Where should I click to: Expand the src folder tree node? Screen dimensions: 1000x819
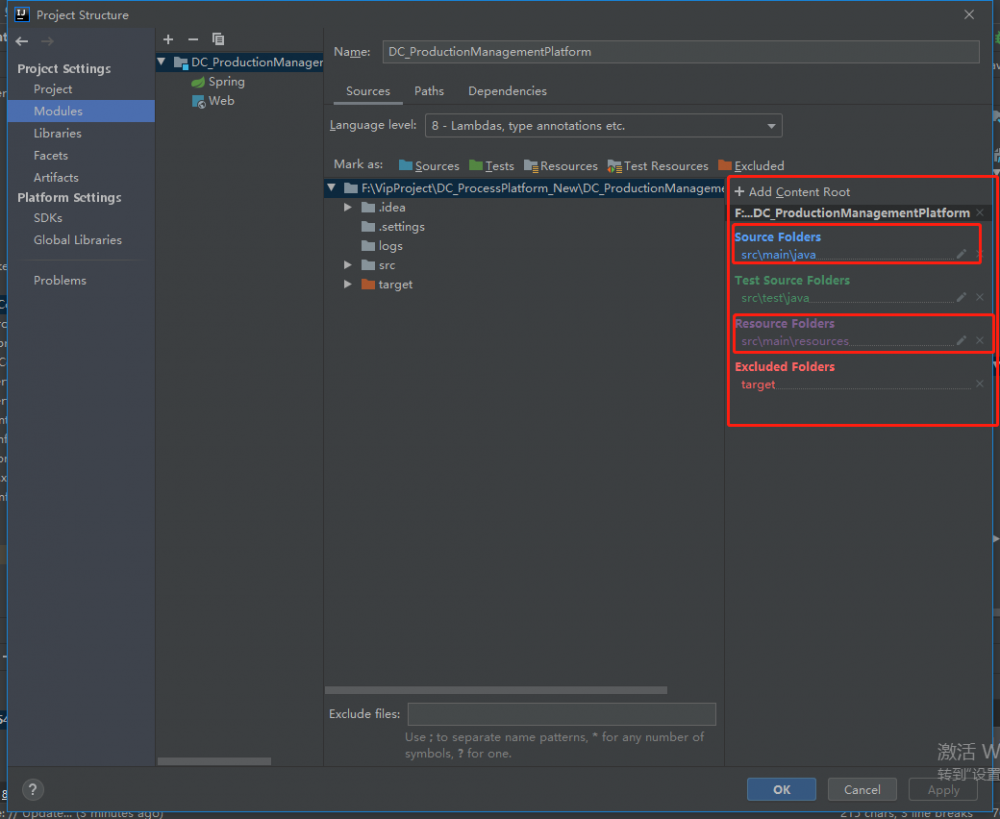(348, 265)
